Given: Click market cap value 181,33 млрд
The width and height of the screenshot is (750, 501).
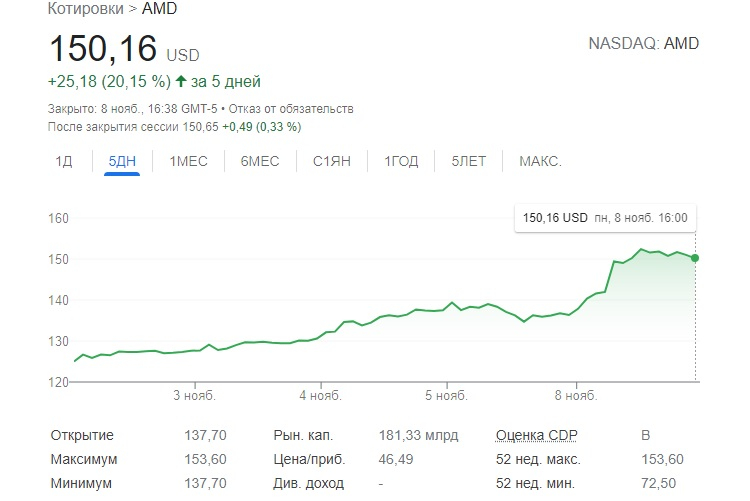Looking at the screenshot, I should tap(419, 435).
